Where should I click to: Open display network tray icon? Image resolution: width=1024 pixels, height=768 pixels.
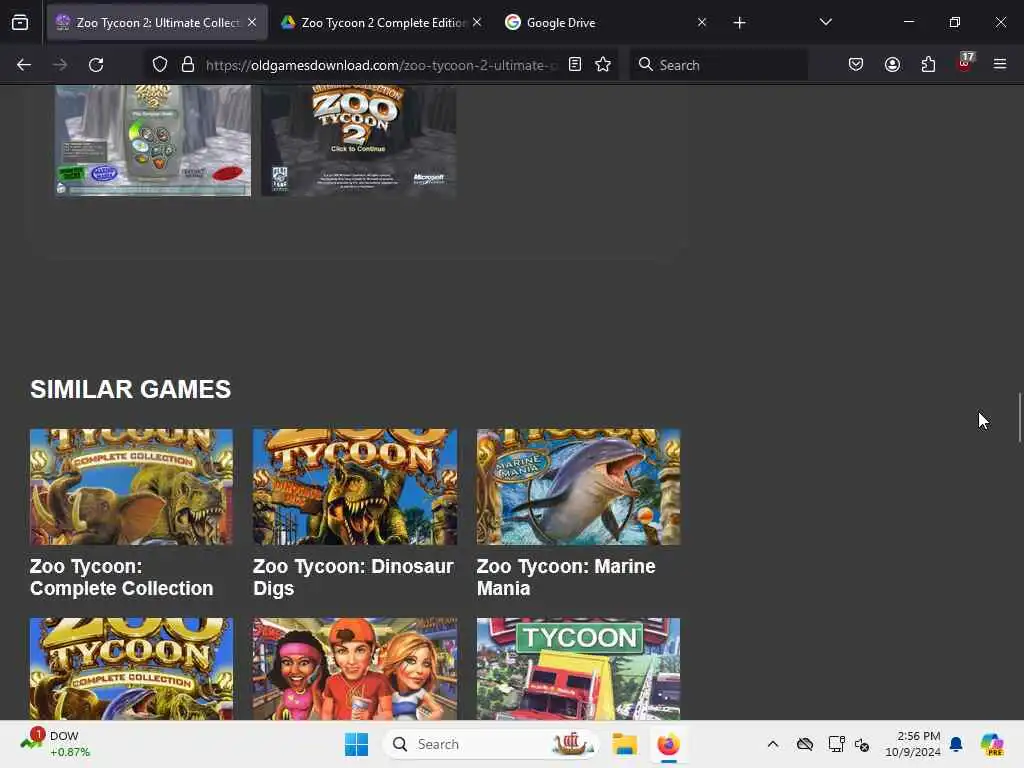pyautogui.click(x=837, y=744)
